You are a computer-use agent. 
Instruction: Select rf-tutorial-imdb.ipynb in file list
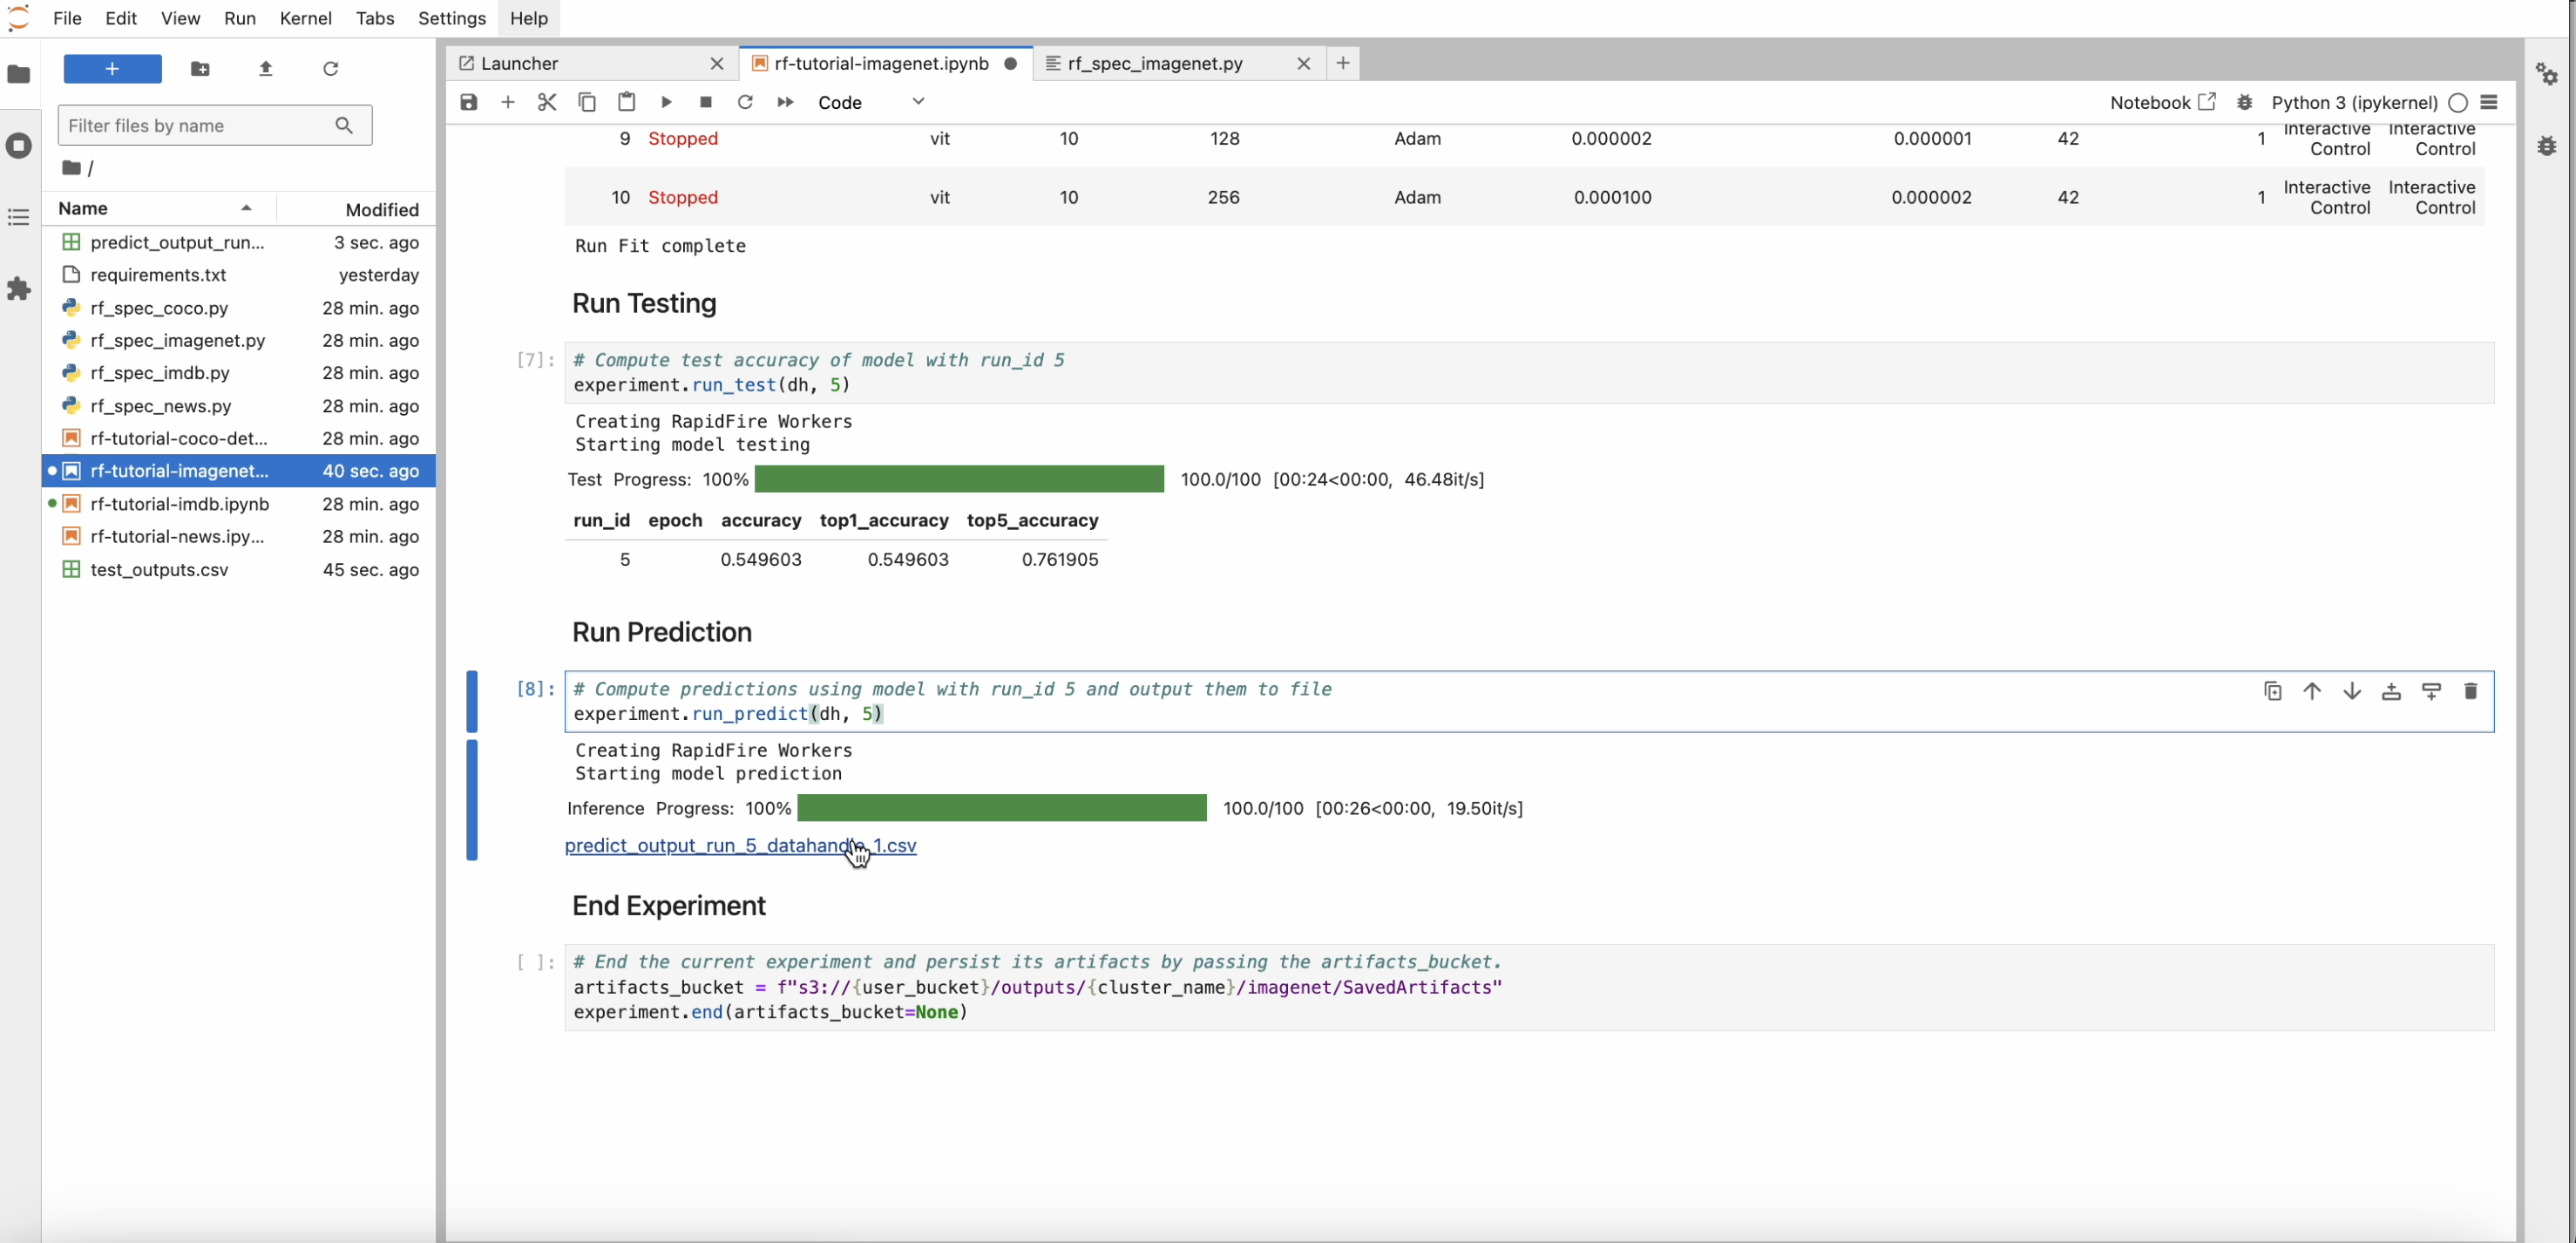[240, 503]
